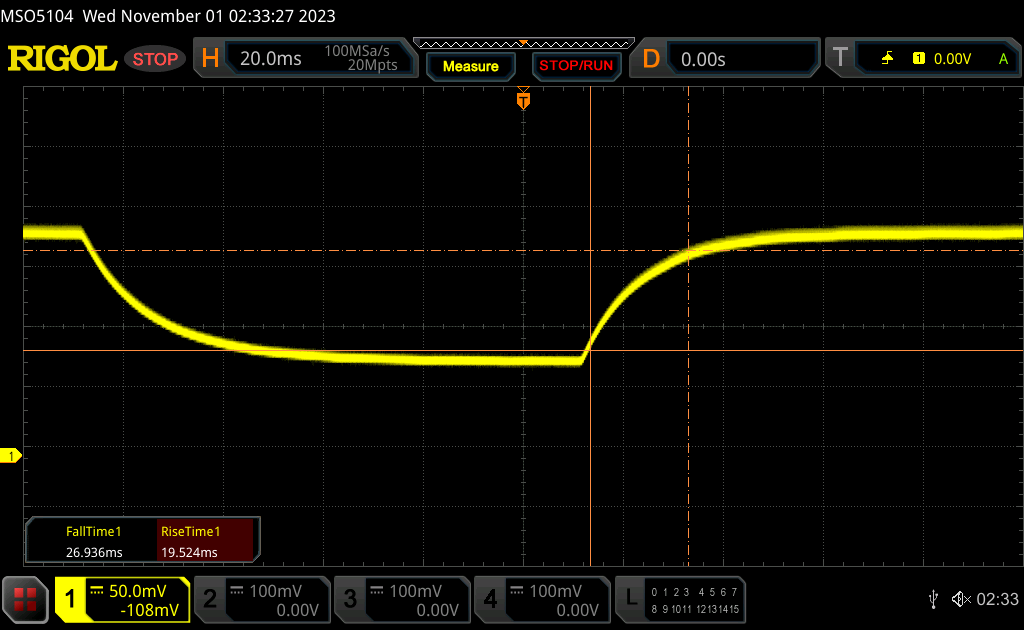Viewport: 1024px width, 630px height.
Task: Click the waveform memory overview bar
Action: [524, 44]
